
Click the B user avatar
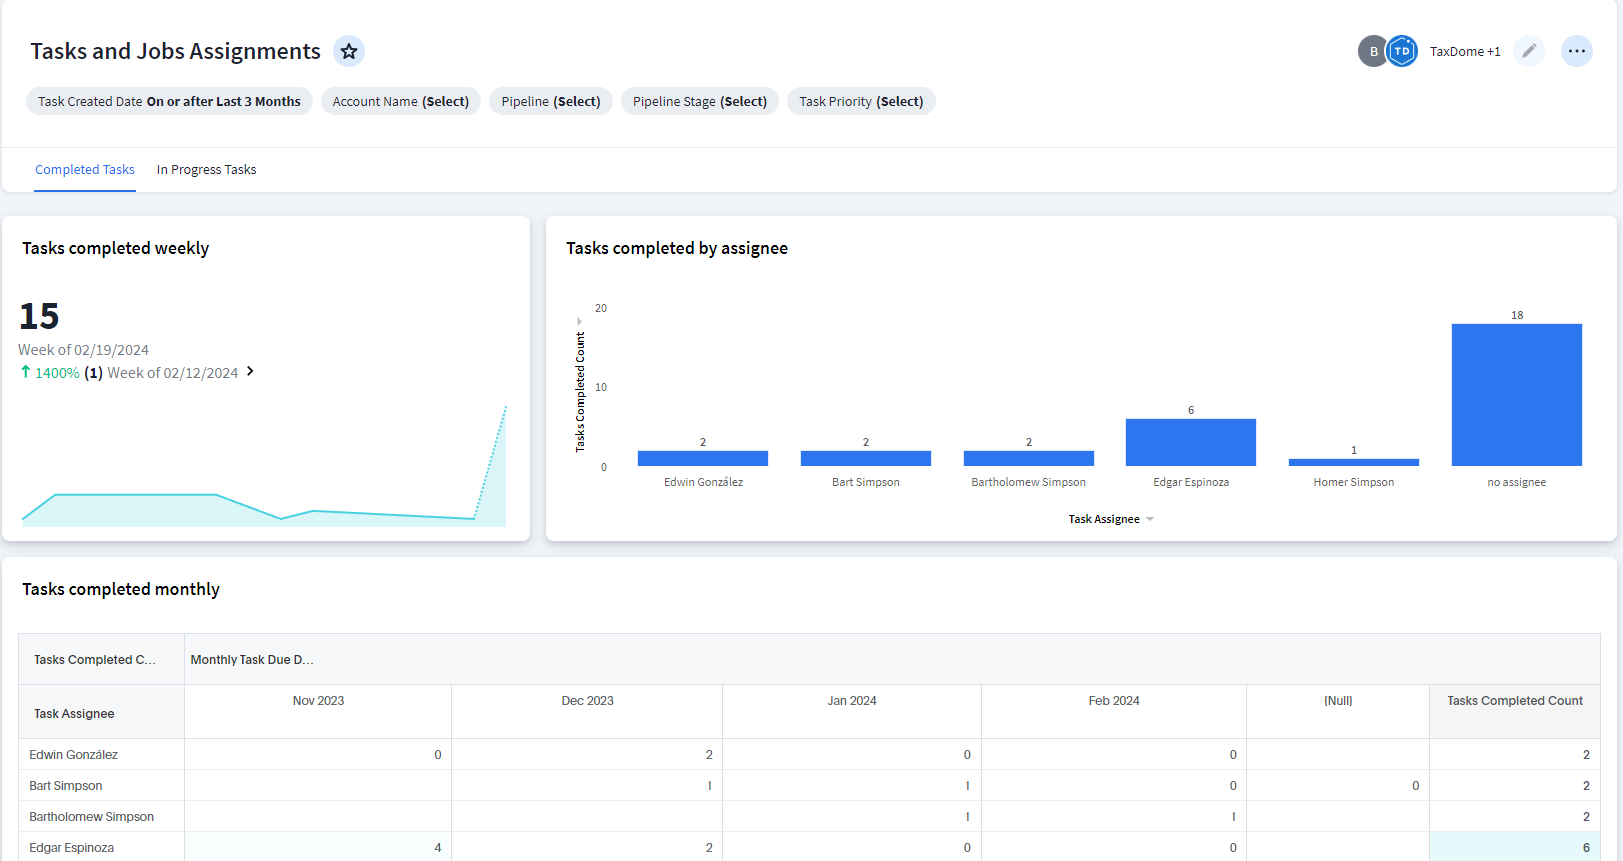tap(1372, 51)
